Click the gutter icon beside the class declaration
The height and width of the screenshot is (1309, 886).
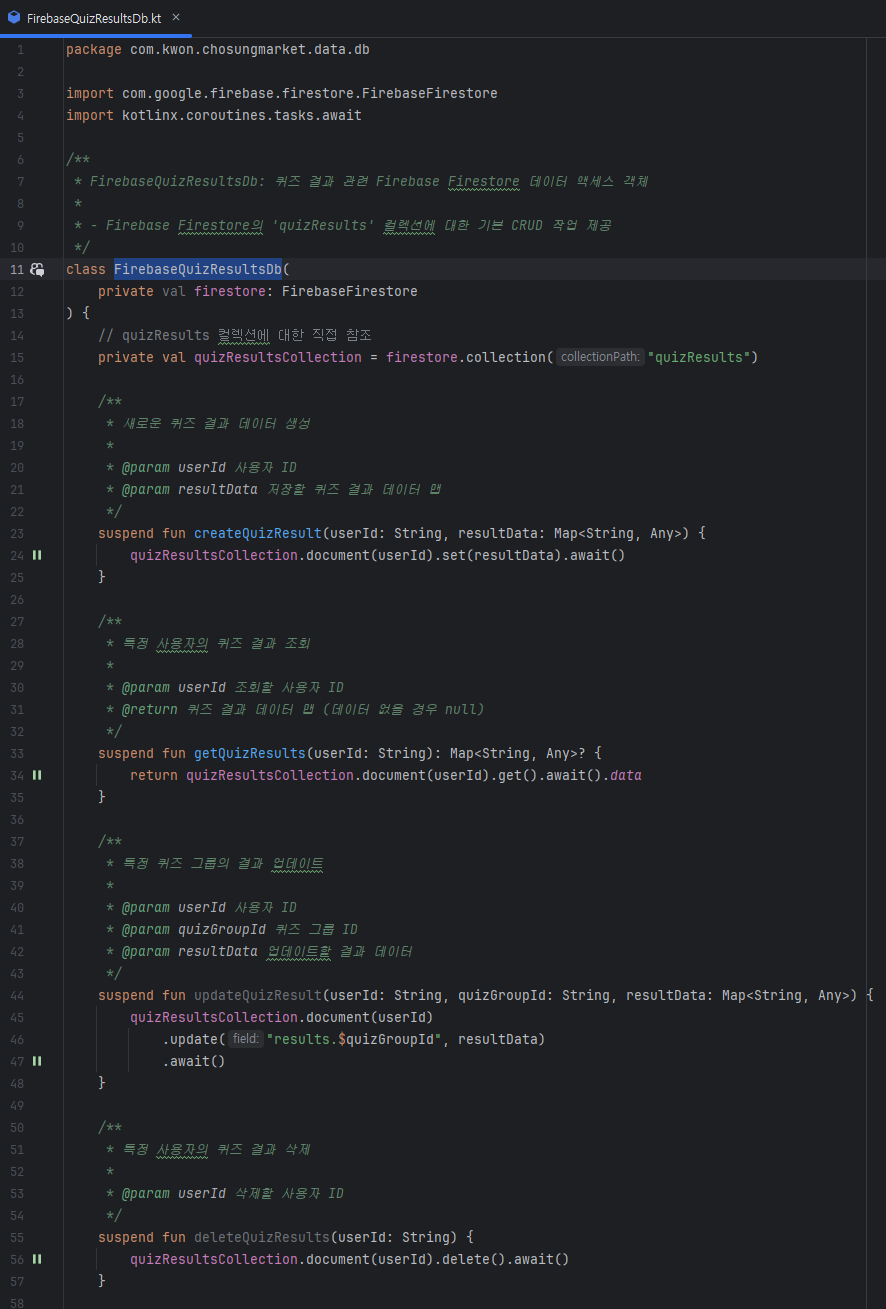pos(37,269)
